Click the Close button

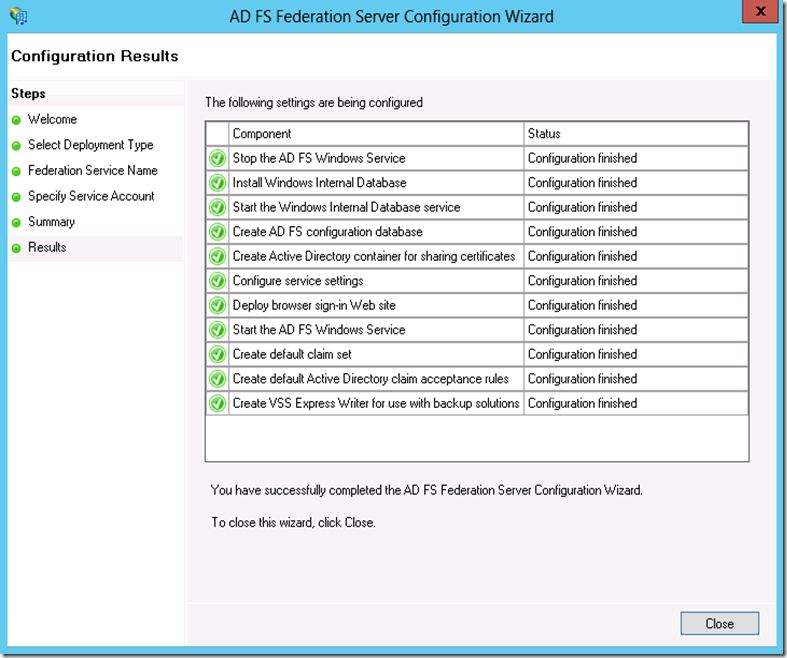tap(719, 623)
